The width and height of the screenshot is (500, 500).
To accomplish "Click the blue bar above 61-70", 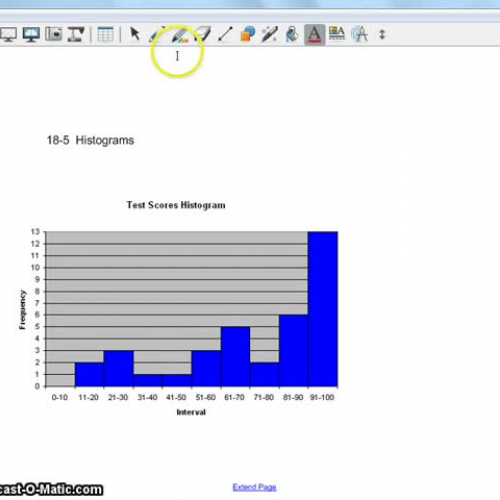I will 235,357.
